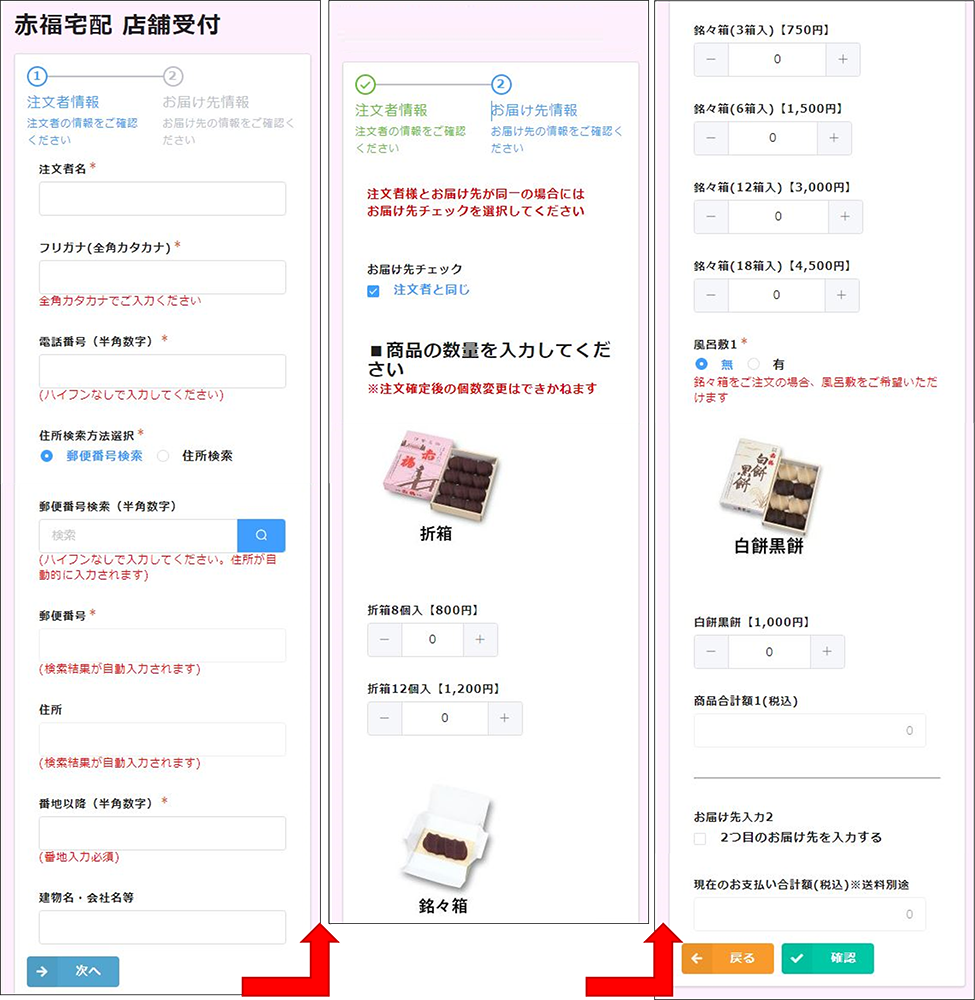Click the 銘々箱(12箱入) quantity field

(x=778, y=217)
